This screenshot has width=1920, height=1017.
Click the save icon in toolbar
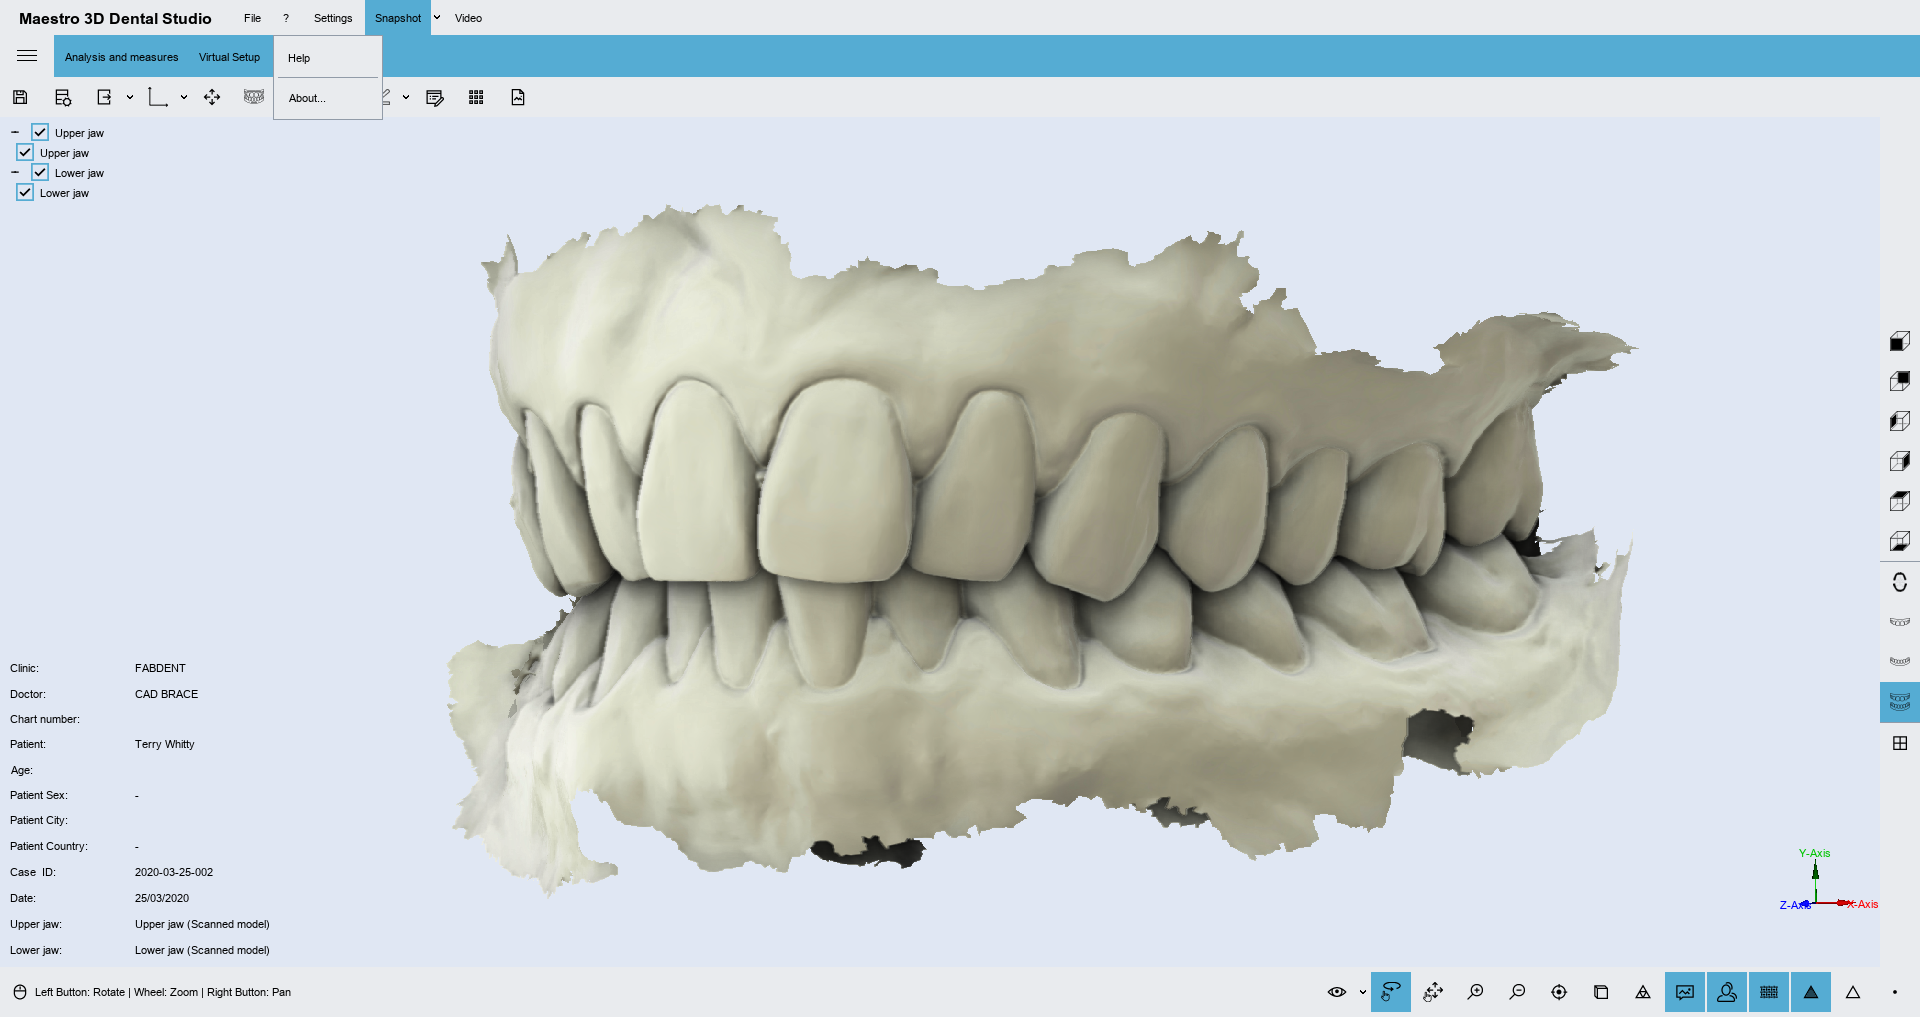coord(20,97)
